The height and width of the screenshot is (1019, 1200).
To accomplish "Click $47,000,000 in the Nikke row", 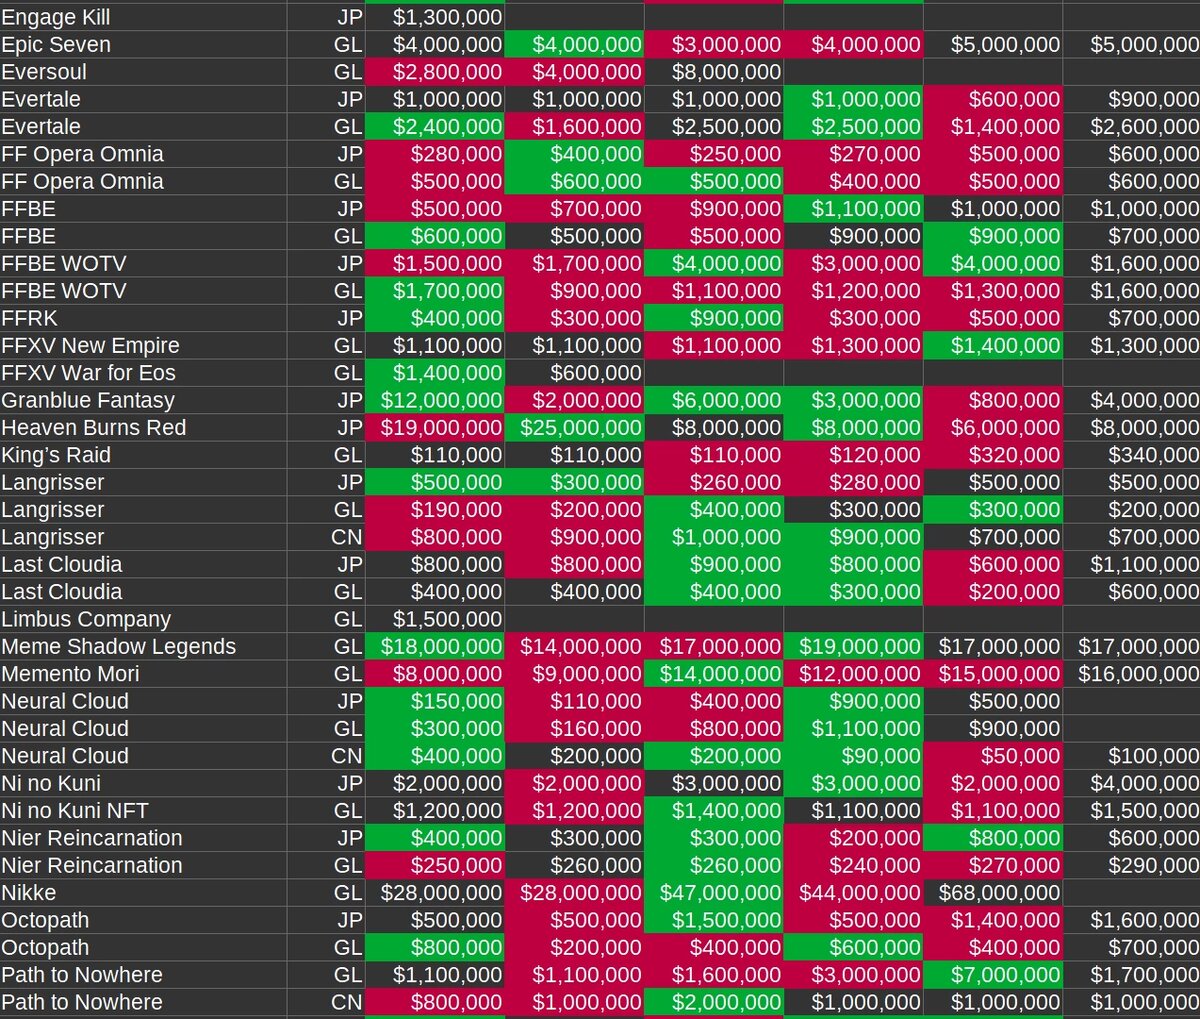I will [714, 892].
